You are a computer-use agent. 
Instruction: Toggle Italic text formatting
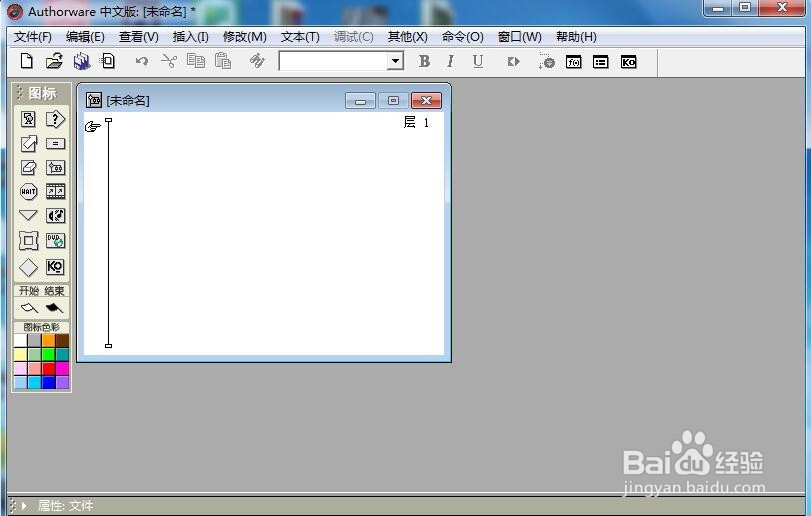tap(450, 62)
